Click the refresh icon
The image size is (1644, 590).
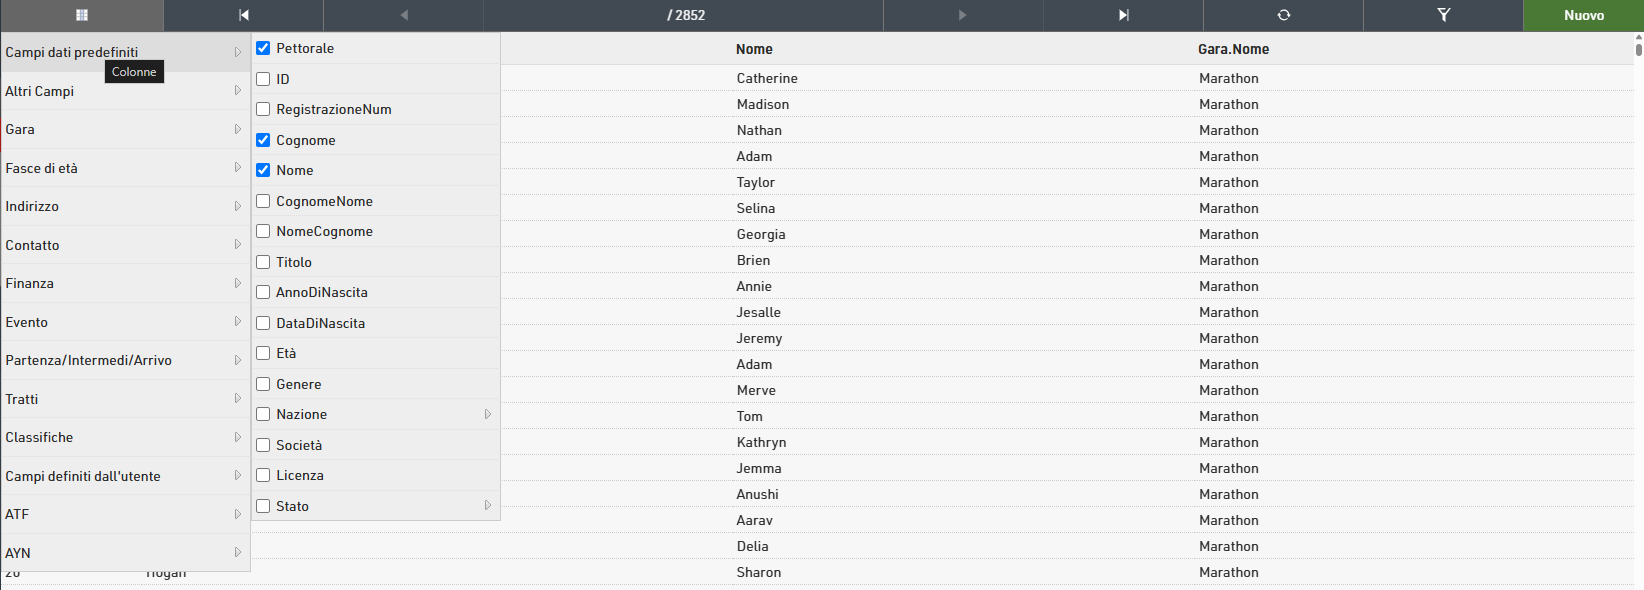pos(1284,15)
